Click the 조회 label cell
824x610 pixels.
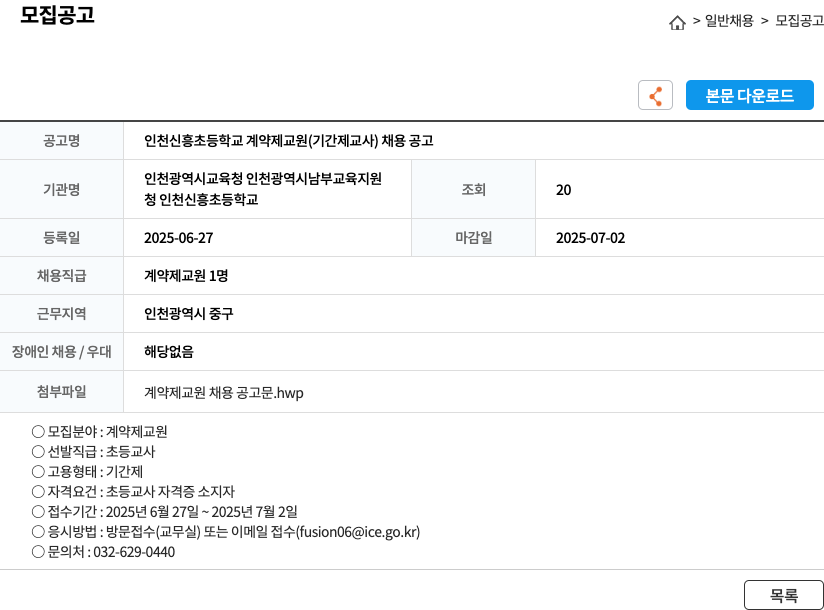coord(473,189)
